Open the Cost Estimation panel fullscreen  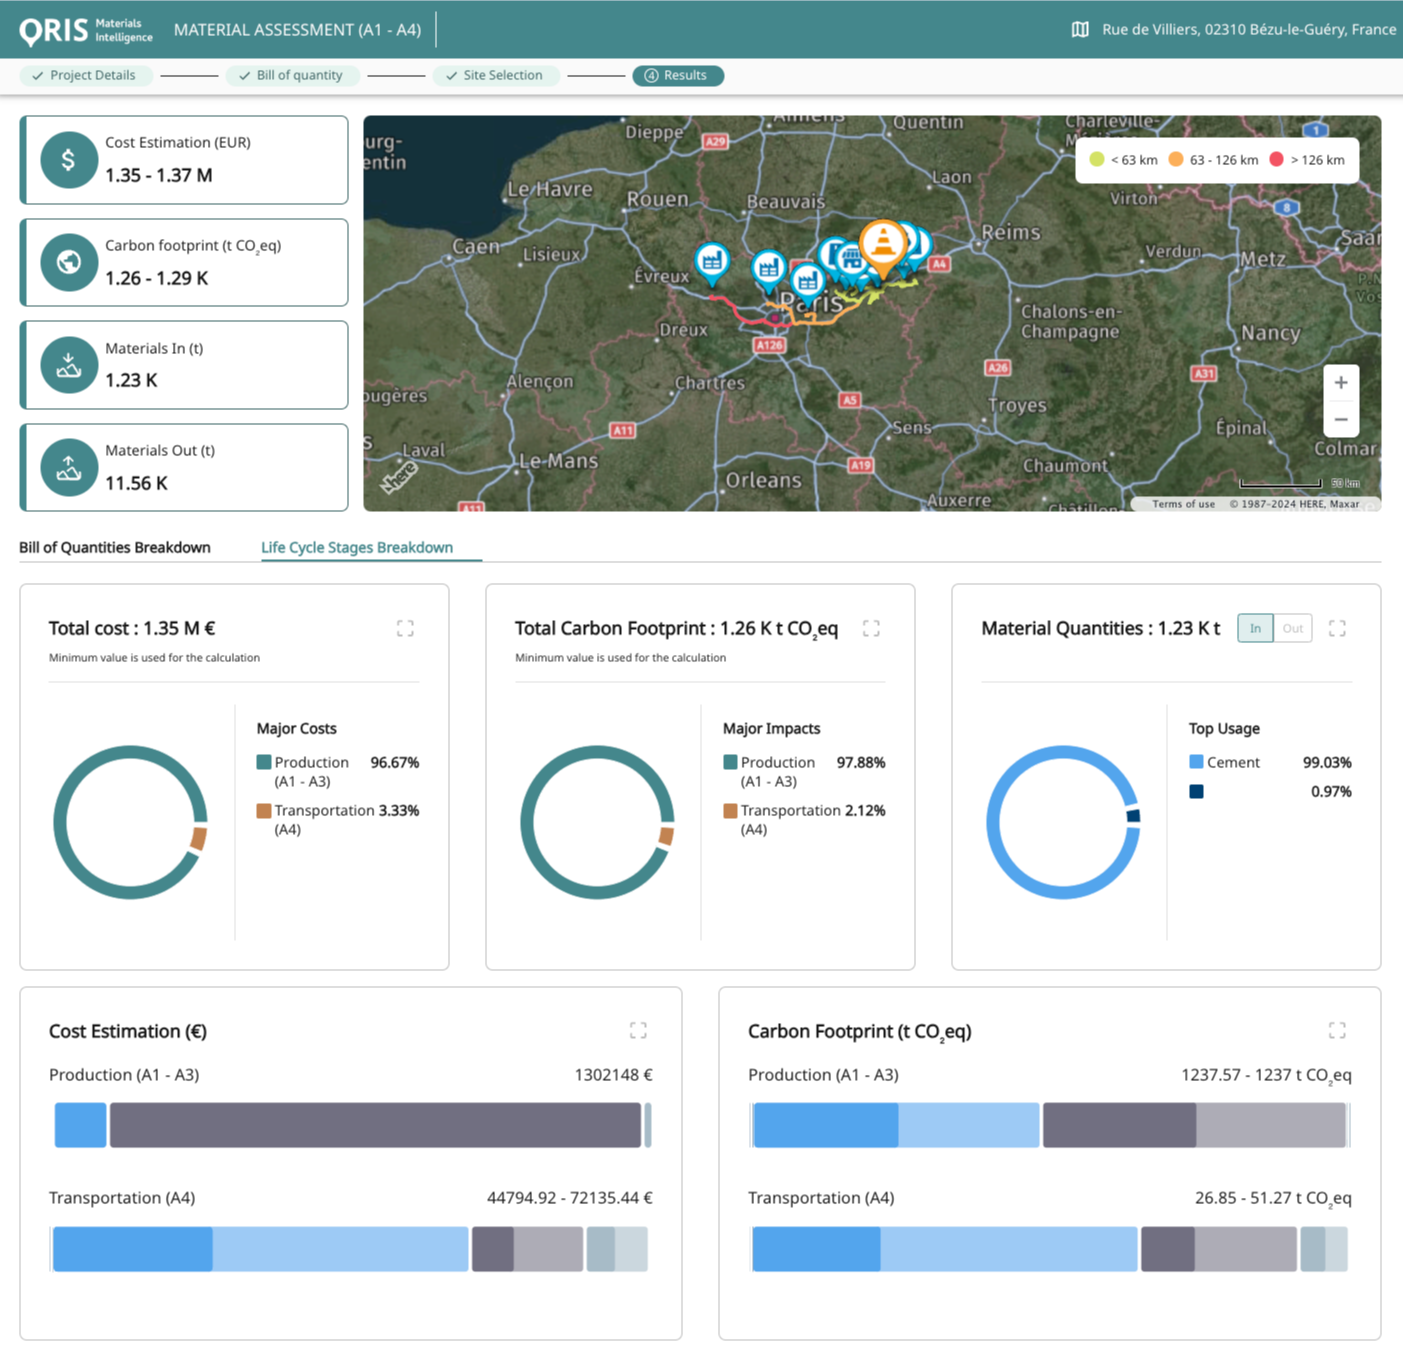pos(639,1030)
